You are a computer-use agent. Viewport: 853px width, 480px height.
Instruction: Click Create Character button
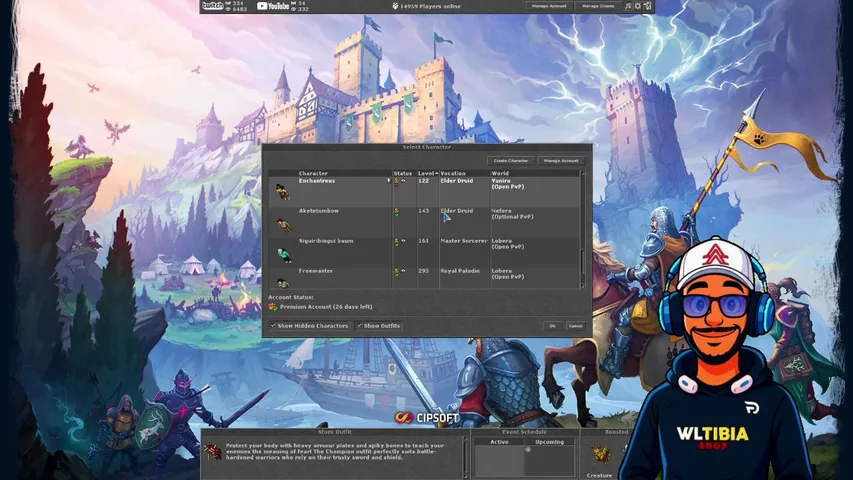click(x=511, y=161)
